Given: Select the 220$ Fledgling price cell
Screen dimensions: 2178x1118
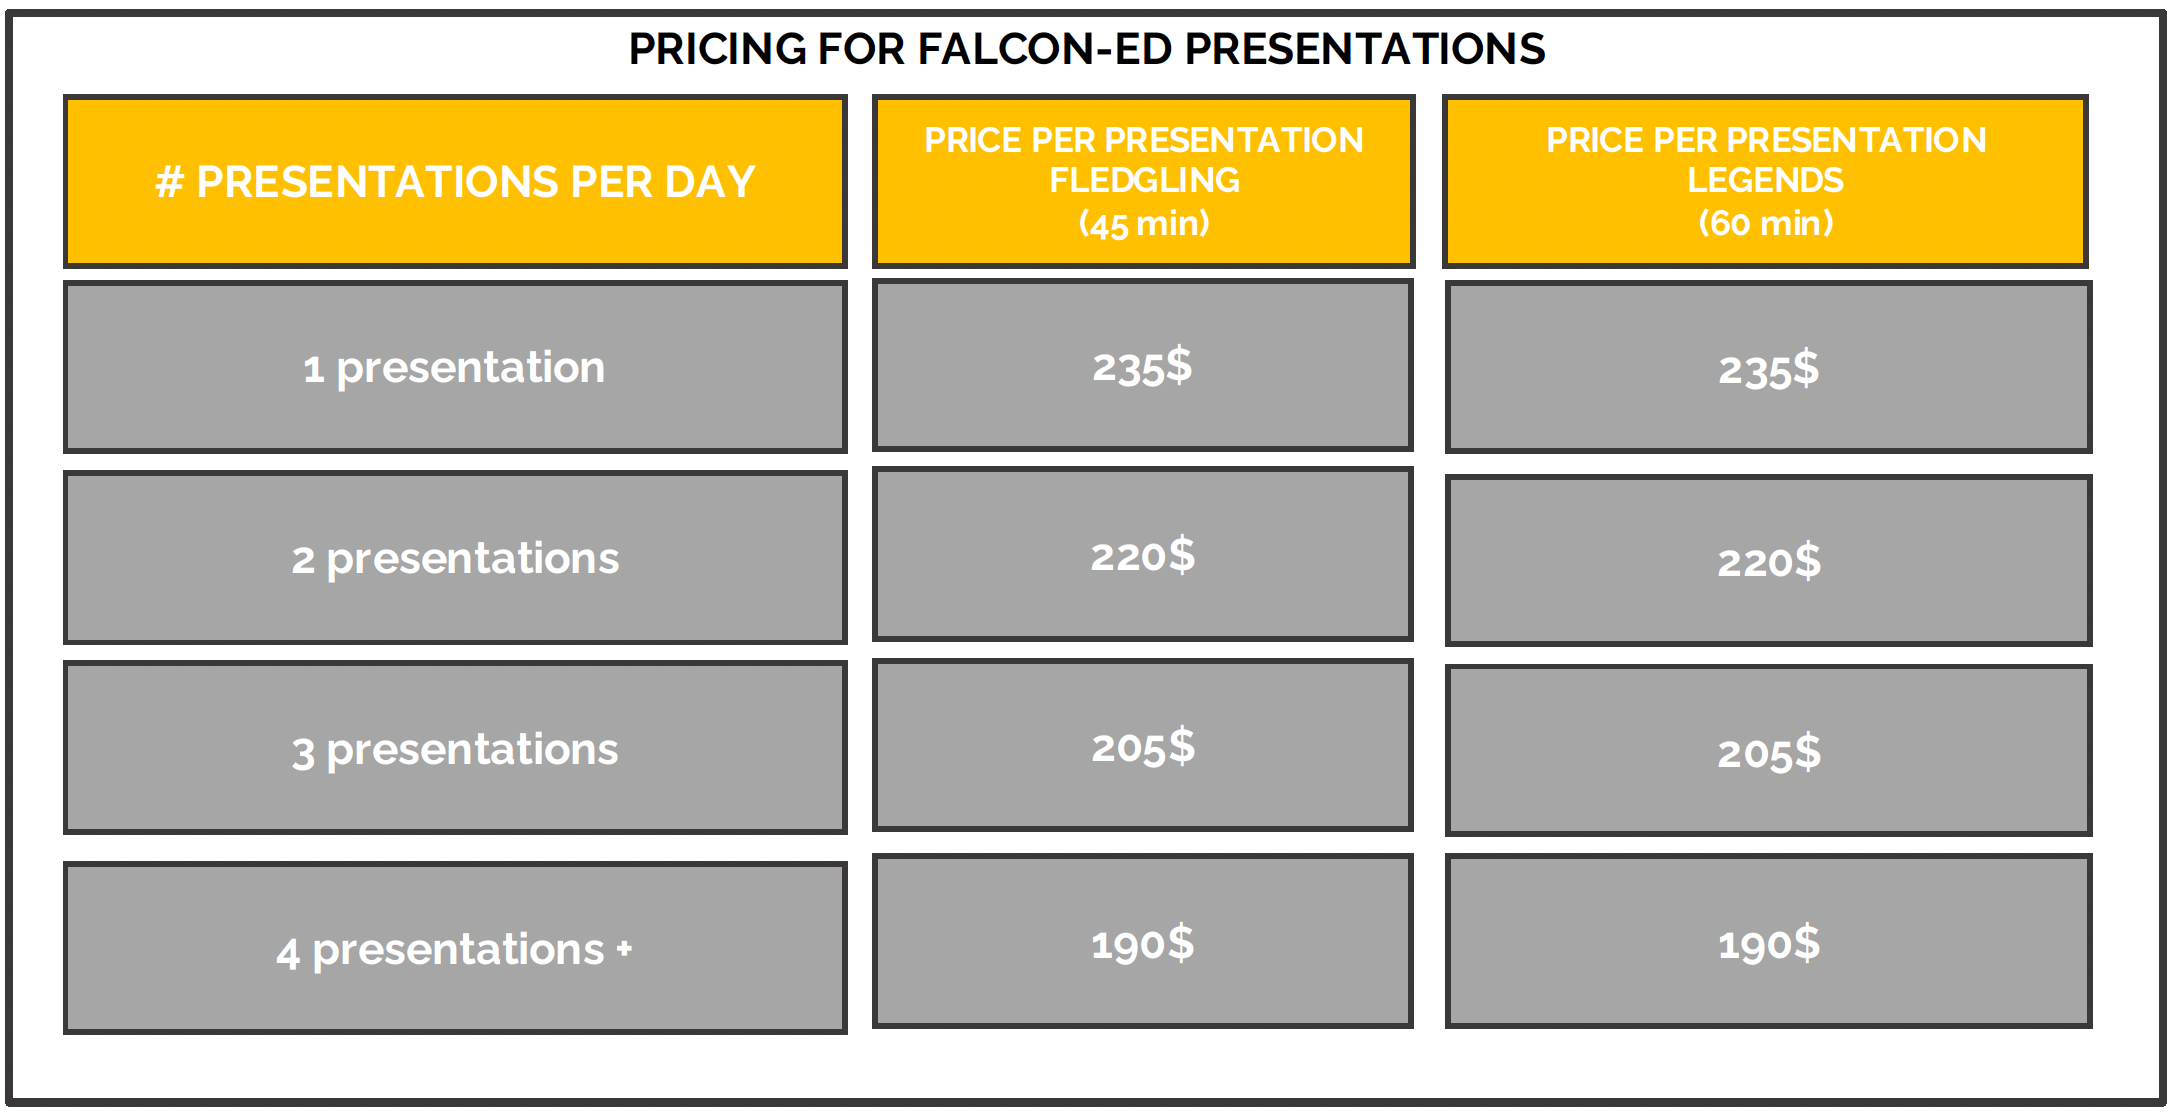Looking at the screenshot, I should click(1142, 555).
